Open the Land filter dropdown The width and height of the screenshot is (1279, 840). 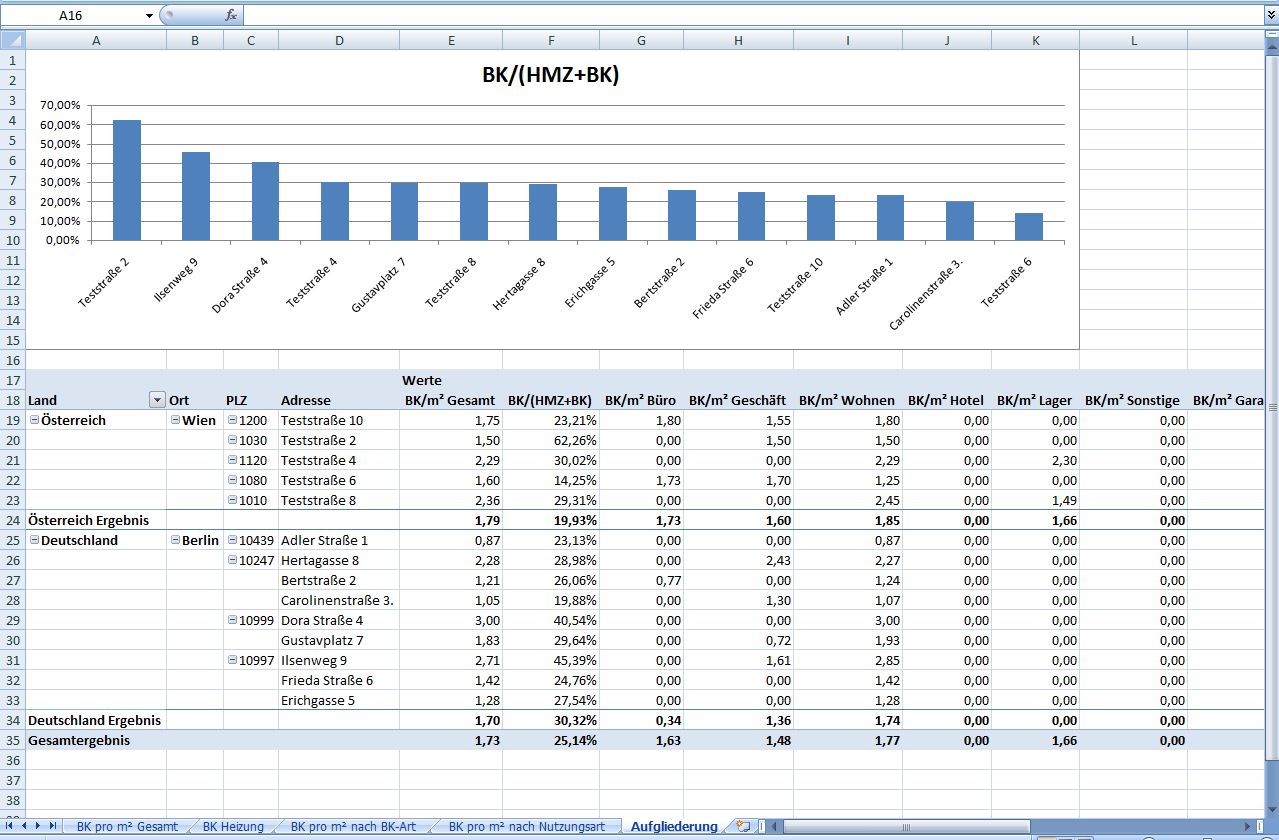click(157, 400)
